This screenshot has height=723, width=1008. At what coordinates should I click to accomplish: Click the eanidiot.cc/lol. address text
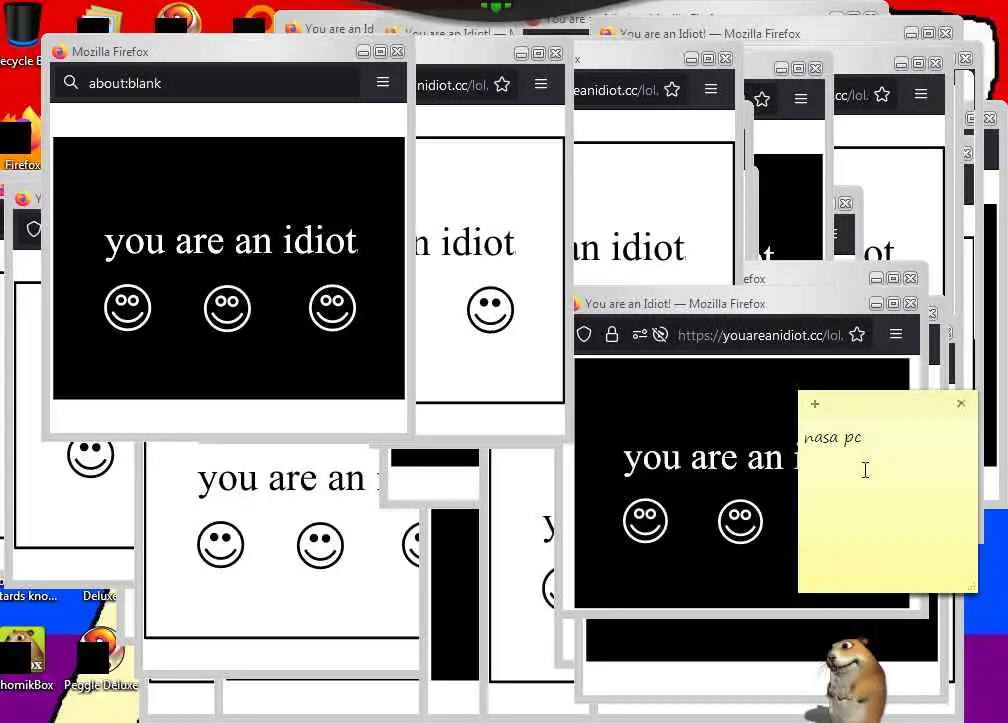click(x=616, y=90)
